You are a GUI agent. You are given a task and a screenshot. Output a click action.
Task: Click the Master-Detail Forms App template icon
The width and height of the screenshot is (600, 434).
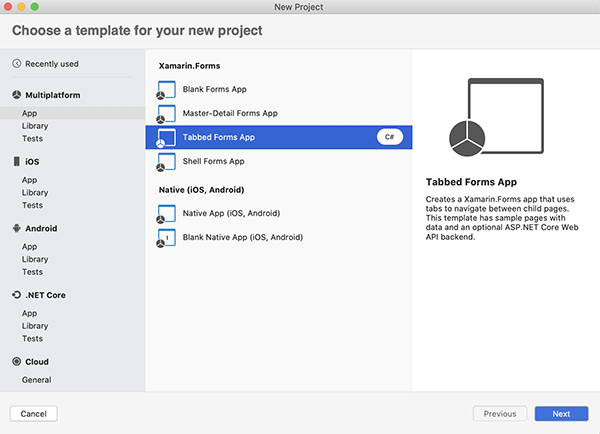pos(166,114)
